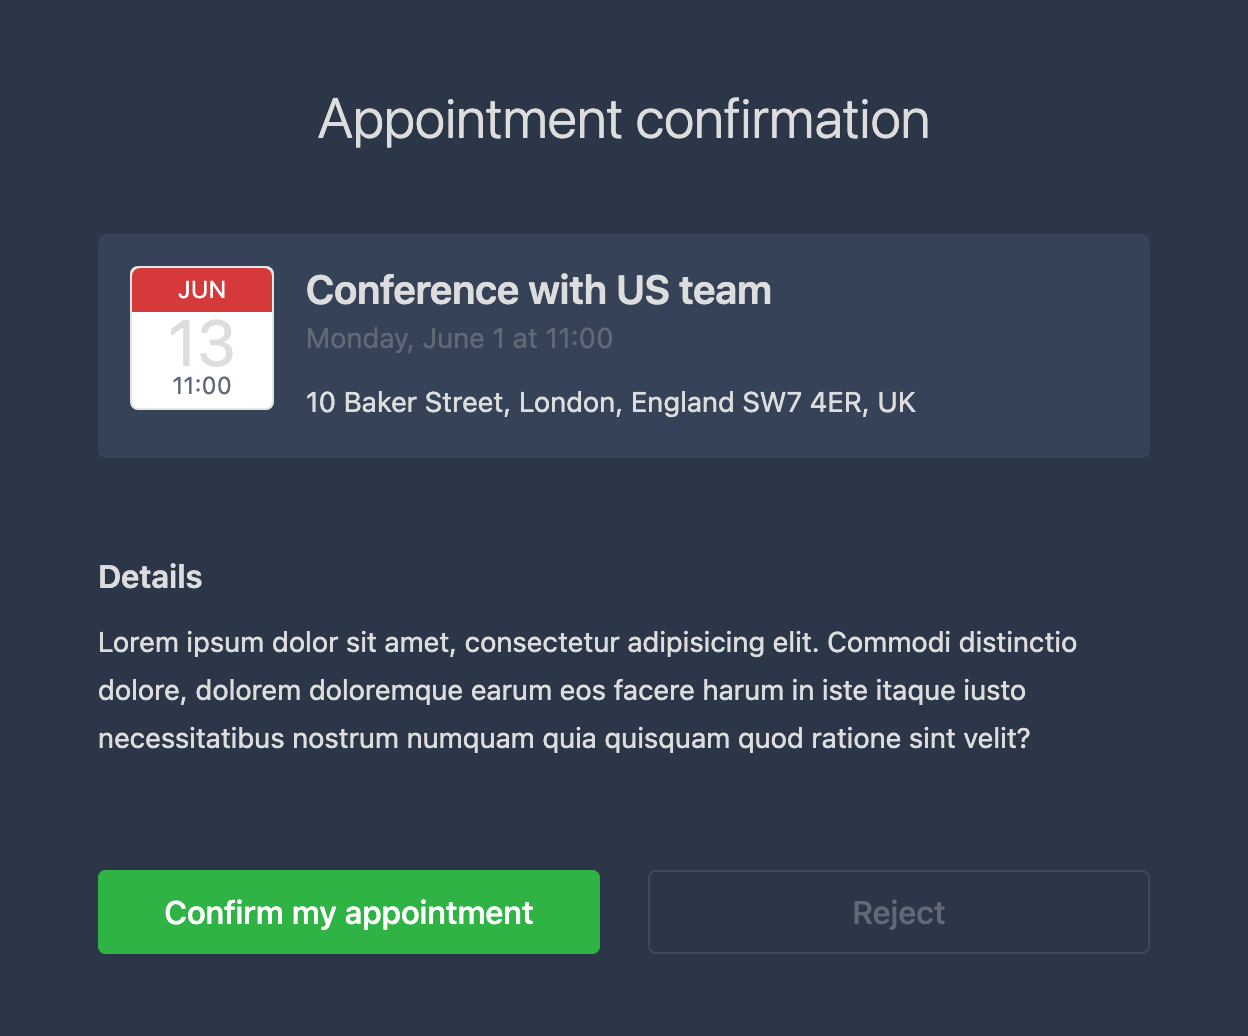Click the red JUN month header
Viewport: 1248px width, 1036px height.
point(202,290)
